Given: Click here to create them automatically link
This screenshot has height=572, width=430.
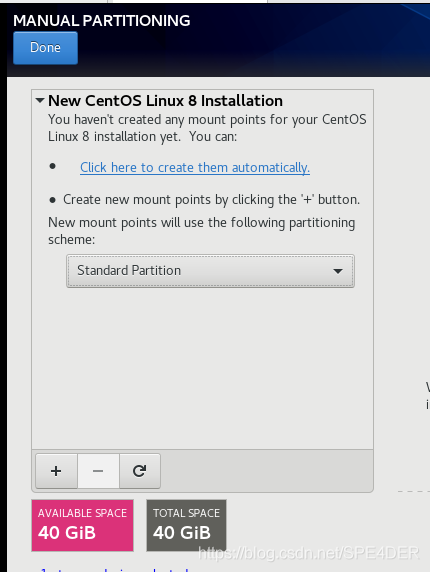Looking at the screenshot, I should (195, 167).
